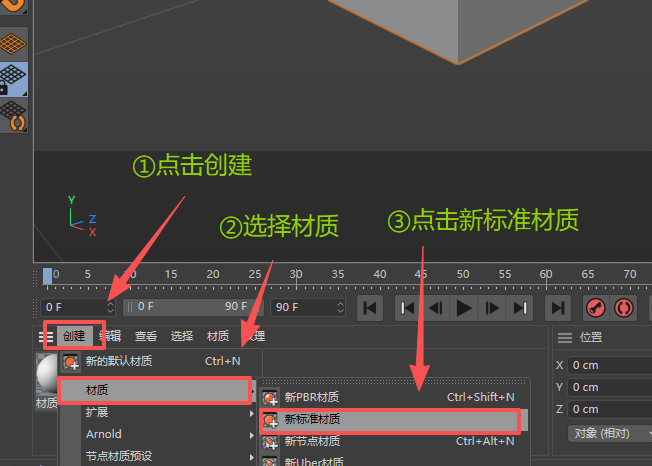Step forward one frame
The width and height of the screenshot is (652, 466).
pos(491,308)
